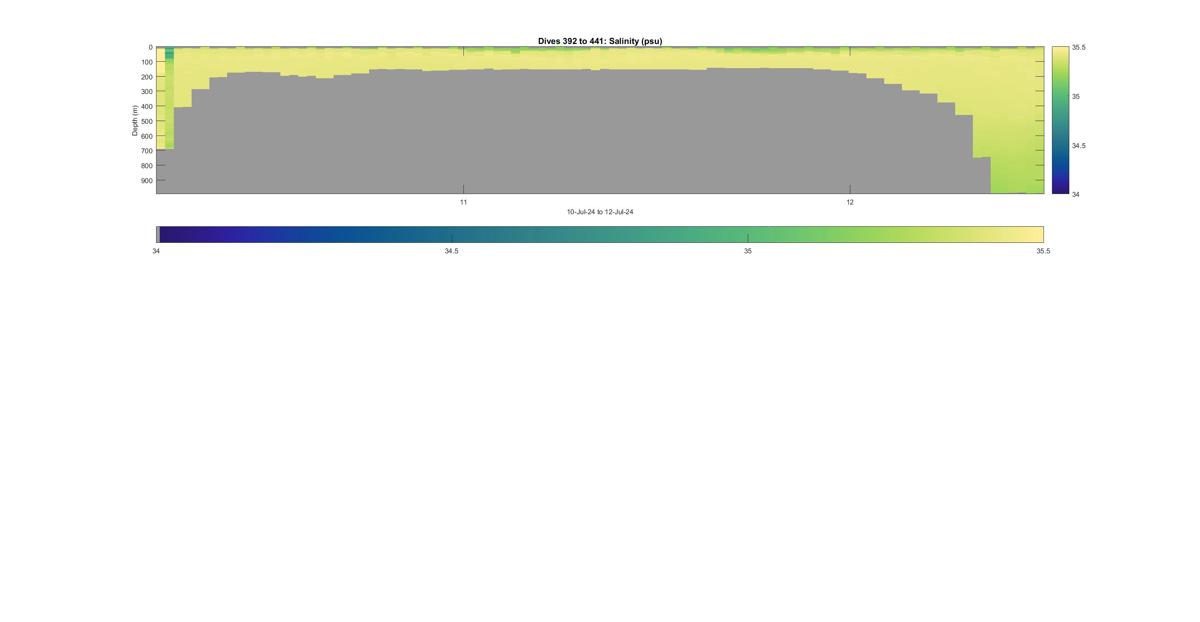Click depth tick label "300"
The image size is (1200, 622).
[x=146, y=92]
